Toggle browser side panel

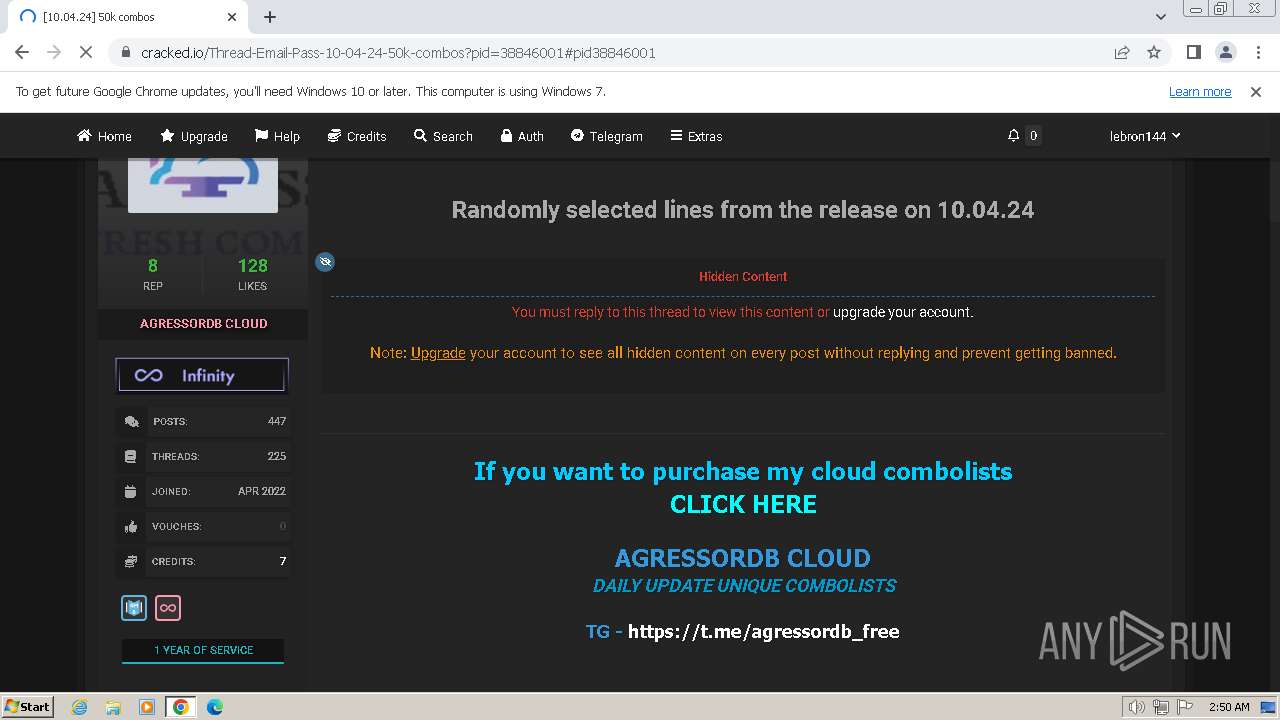pyautogui.click(x=1193, y=53)
